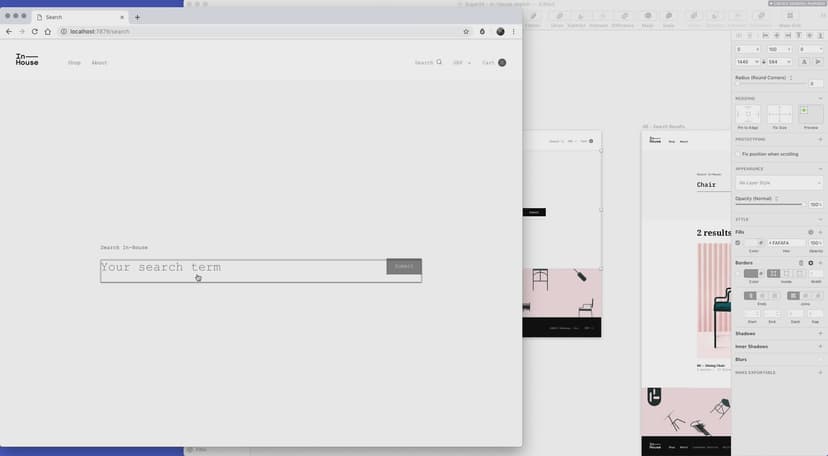Open the Chrome three-dot menu
This screenshot has width=828, height=456.
click(514, 31)
